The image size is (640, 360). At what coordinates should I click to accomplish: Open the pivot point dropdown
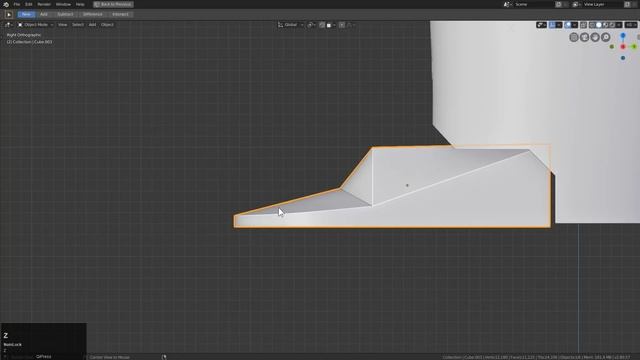coord(311,25)
